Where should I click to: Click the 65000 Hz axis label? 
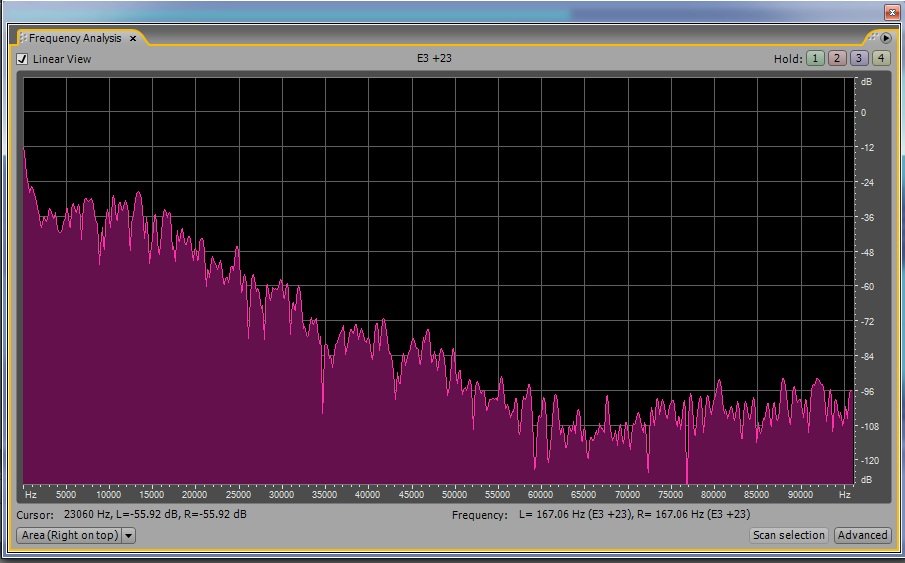583,494
